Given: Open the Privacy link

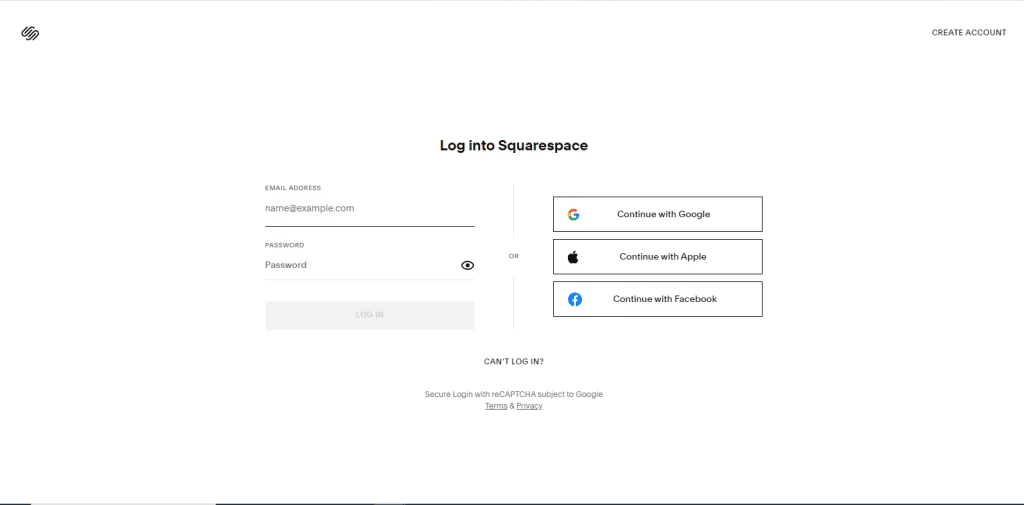Looking at the screenshot, I should click(x=529, y=406).
